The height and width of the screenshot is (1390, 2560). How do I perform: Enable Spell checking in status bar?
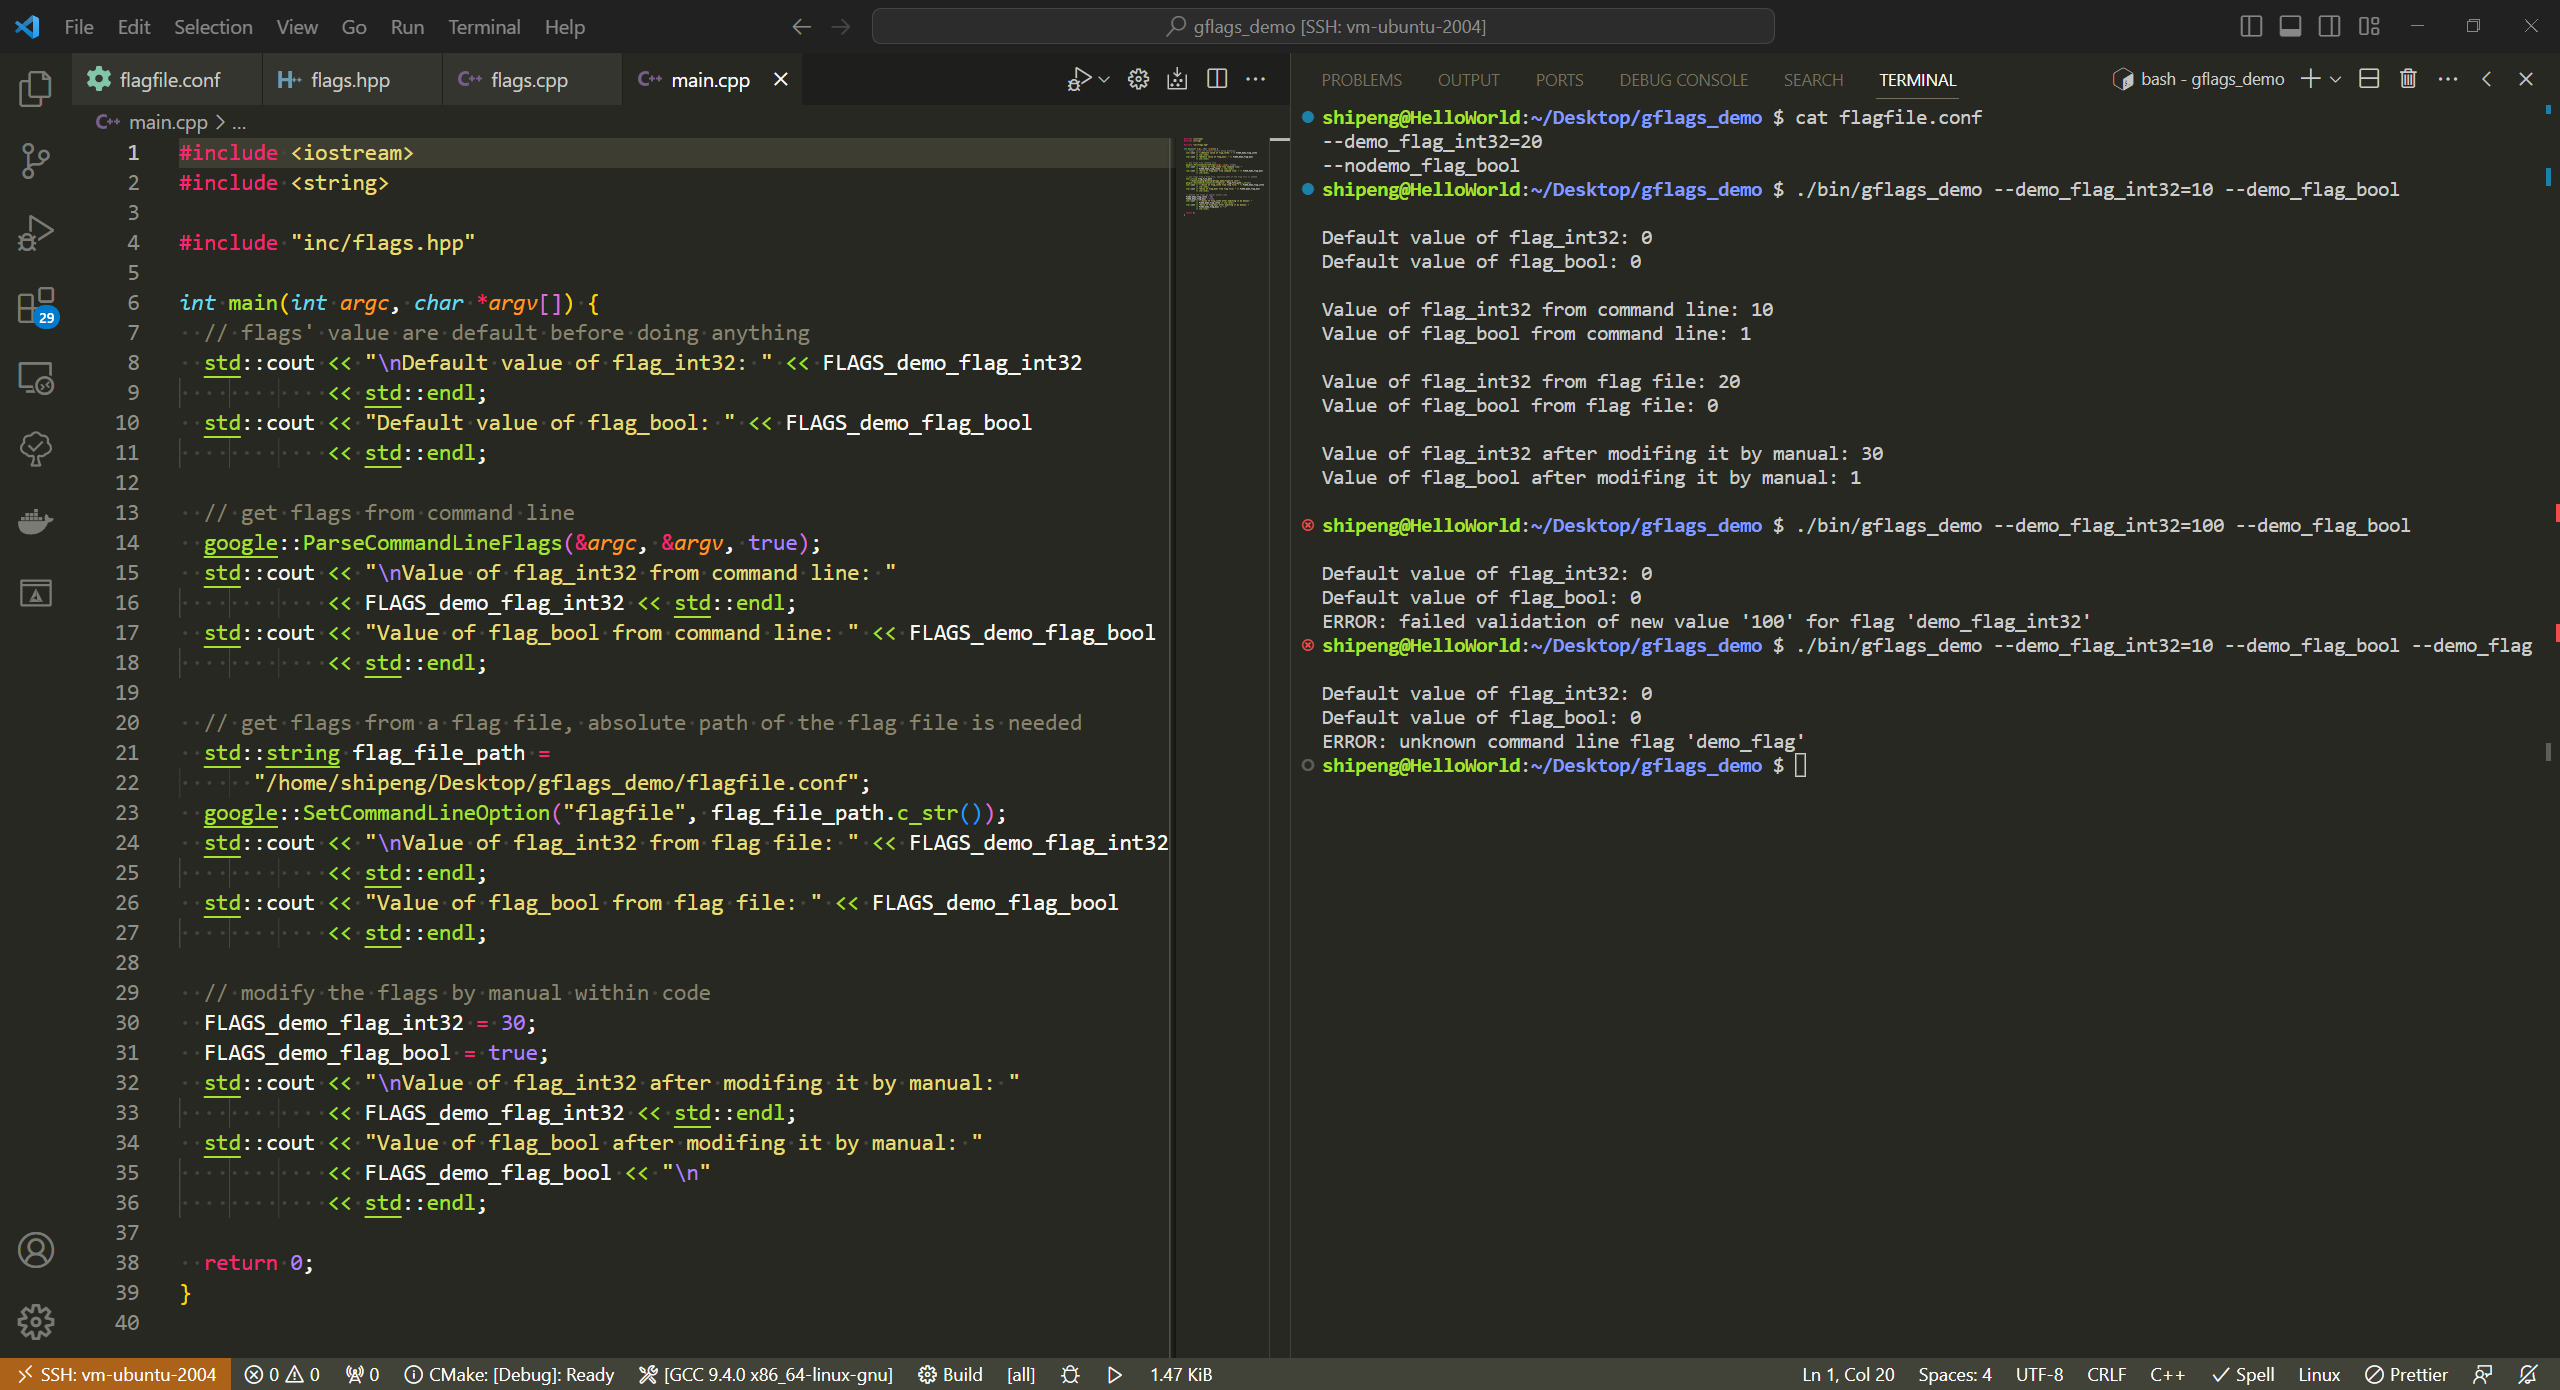(2243, 1374)
